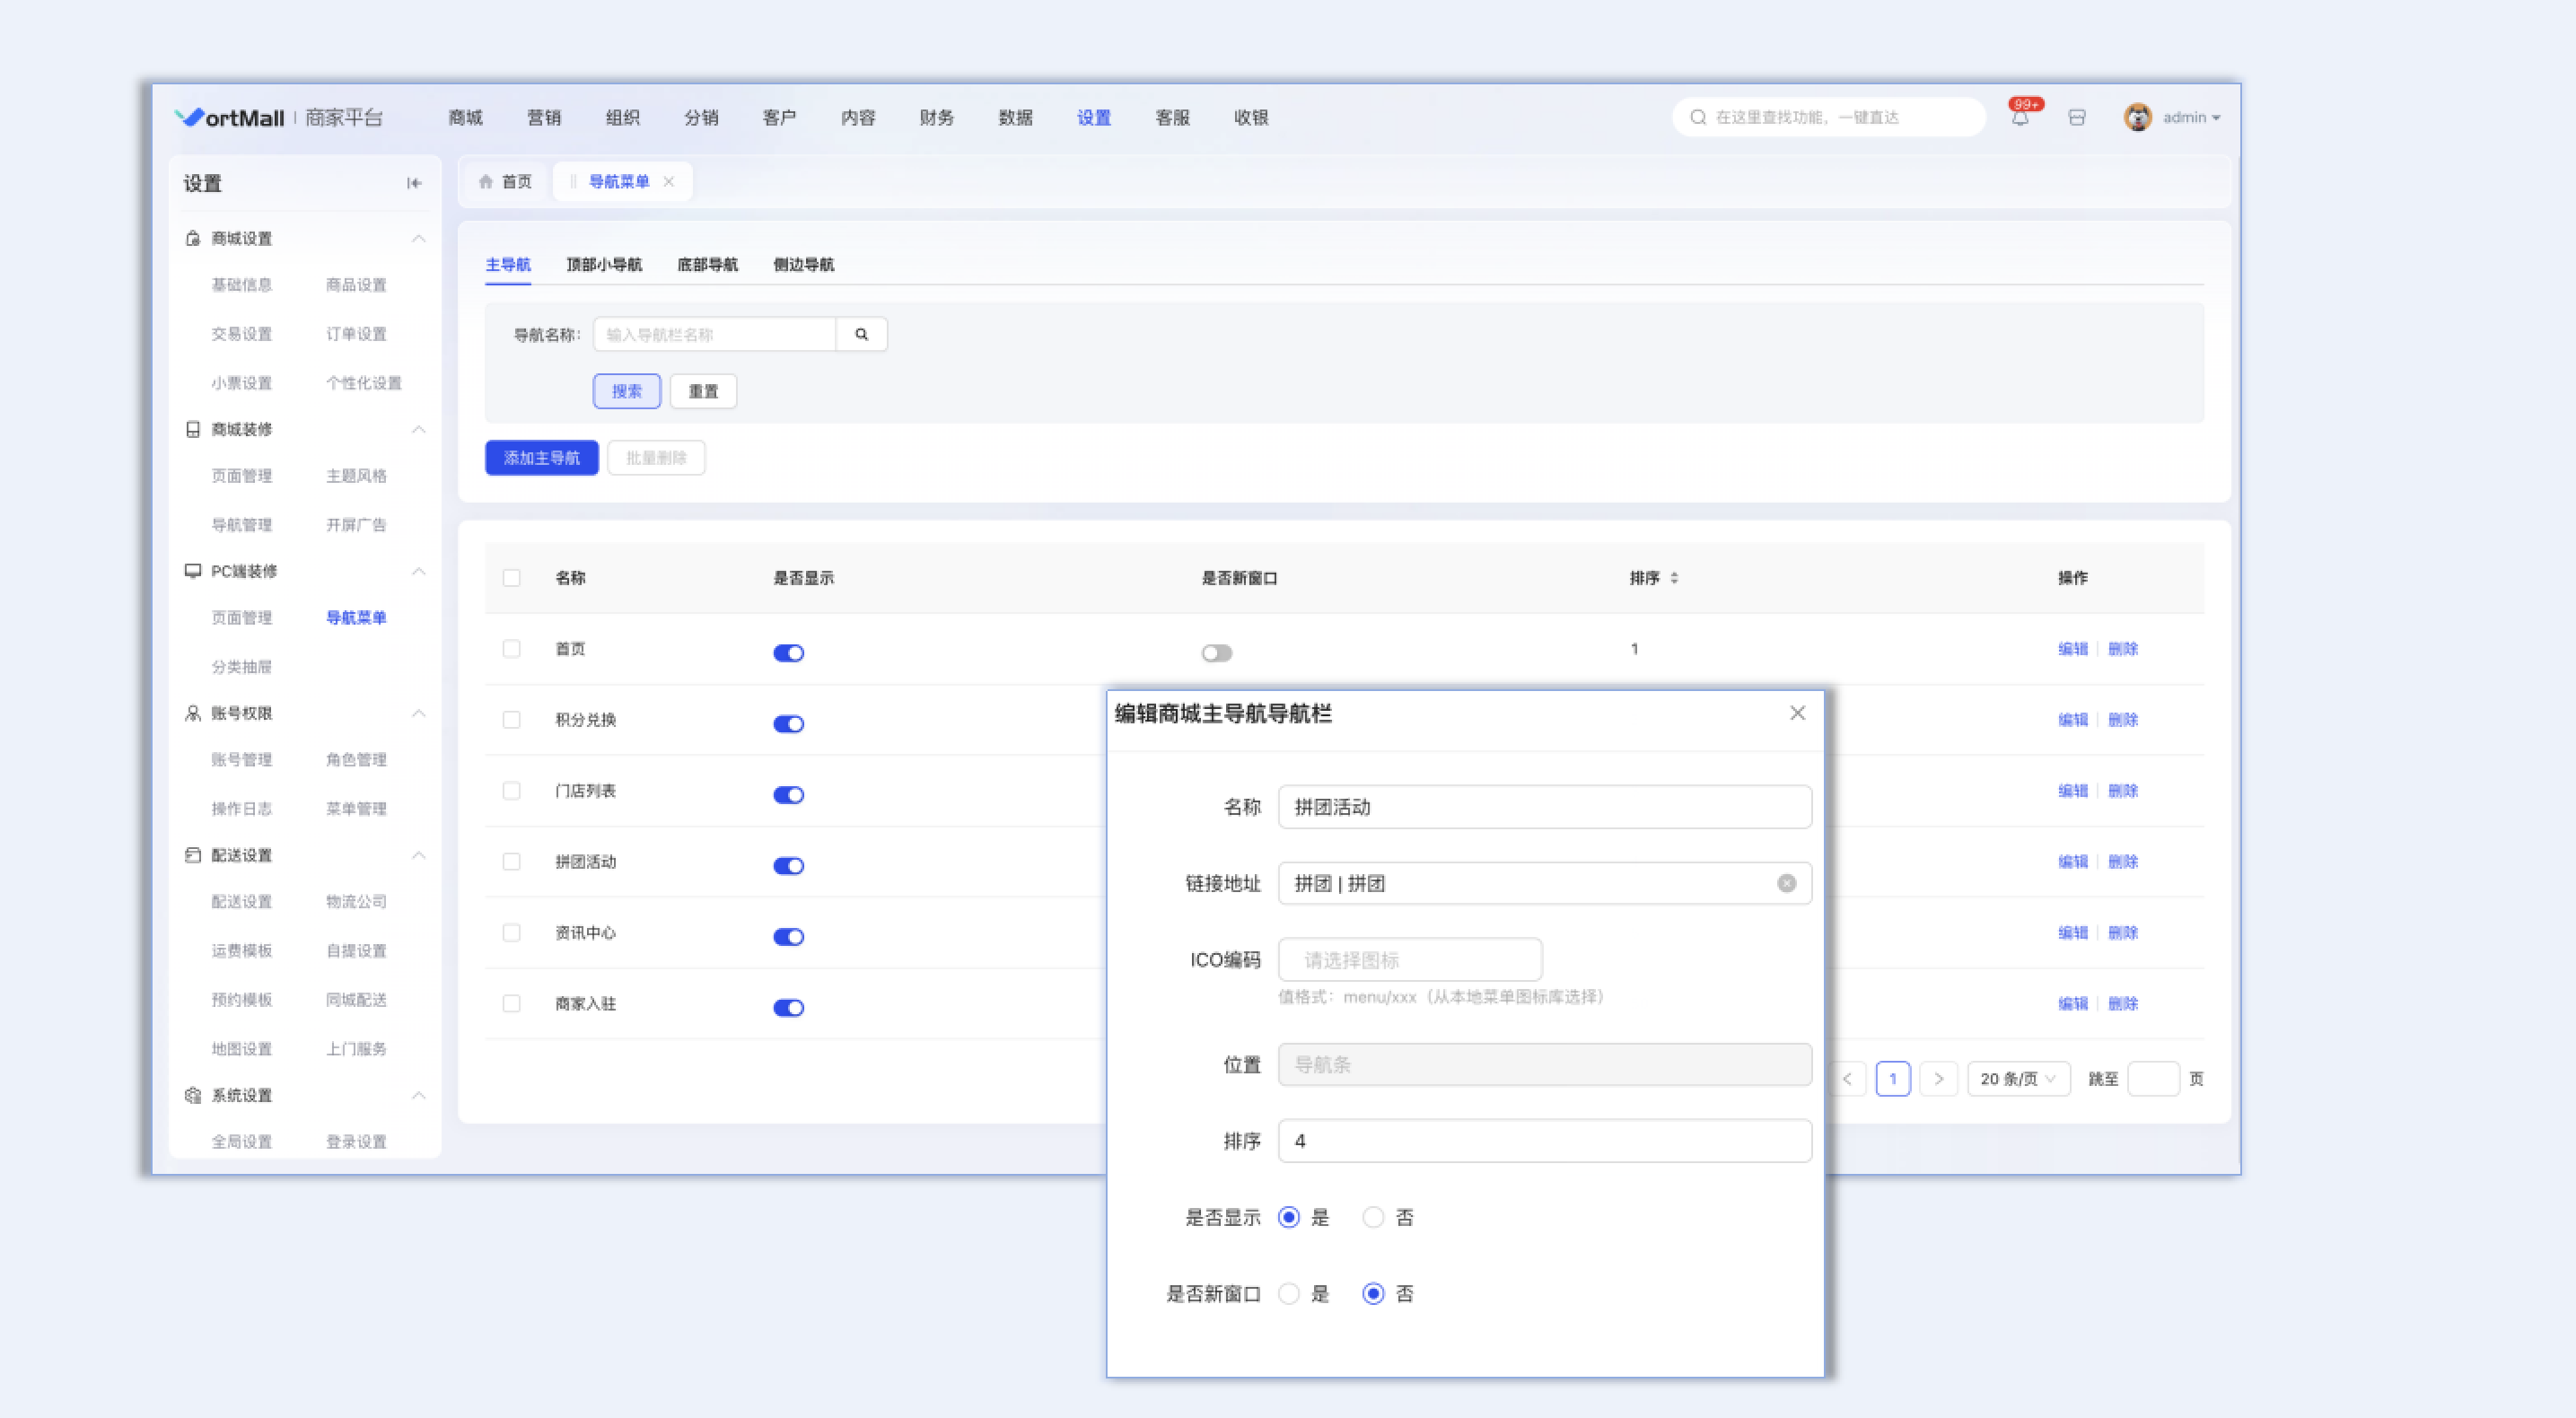Click the magnifier icon next to navigation name

(861, 334)
